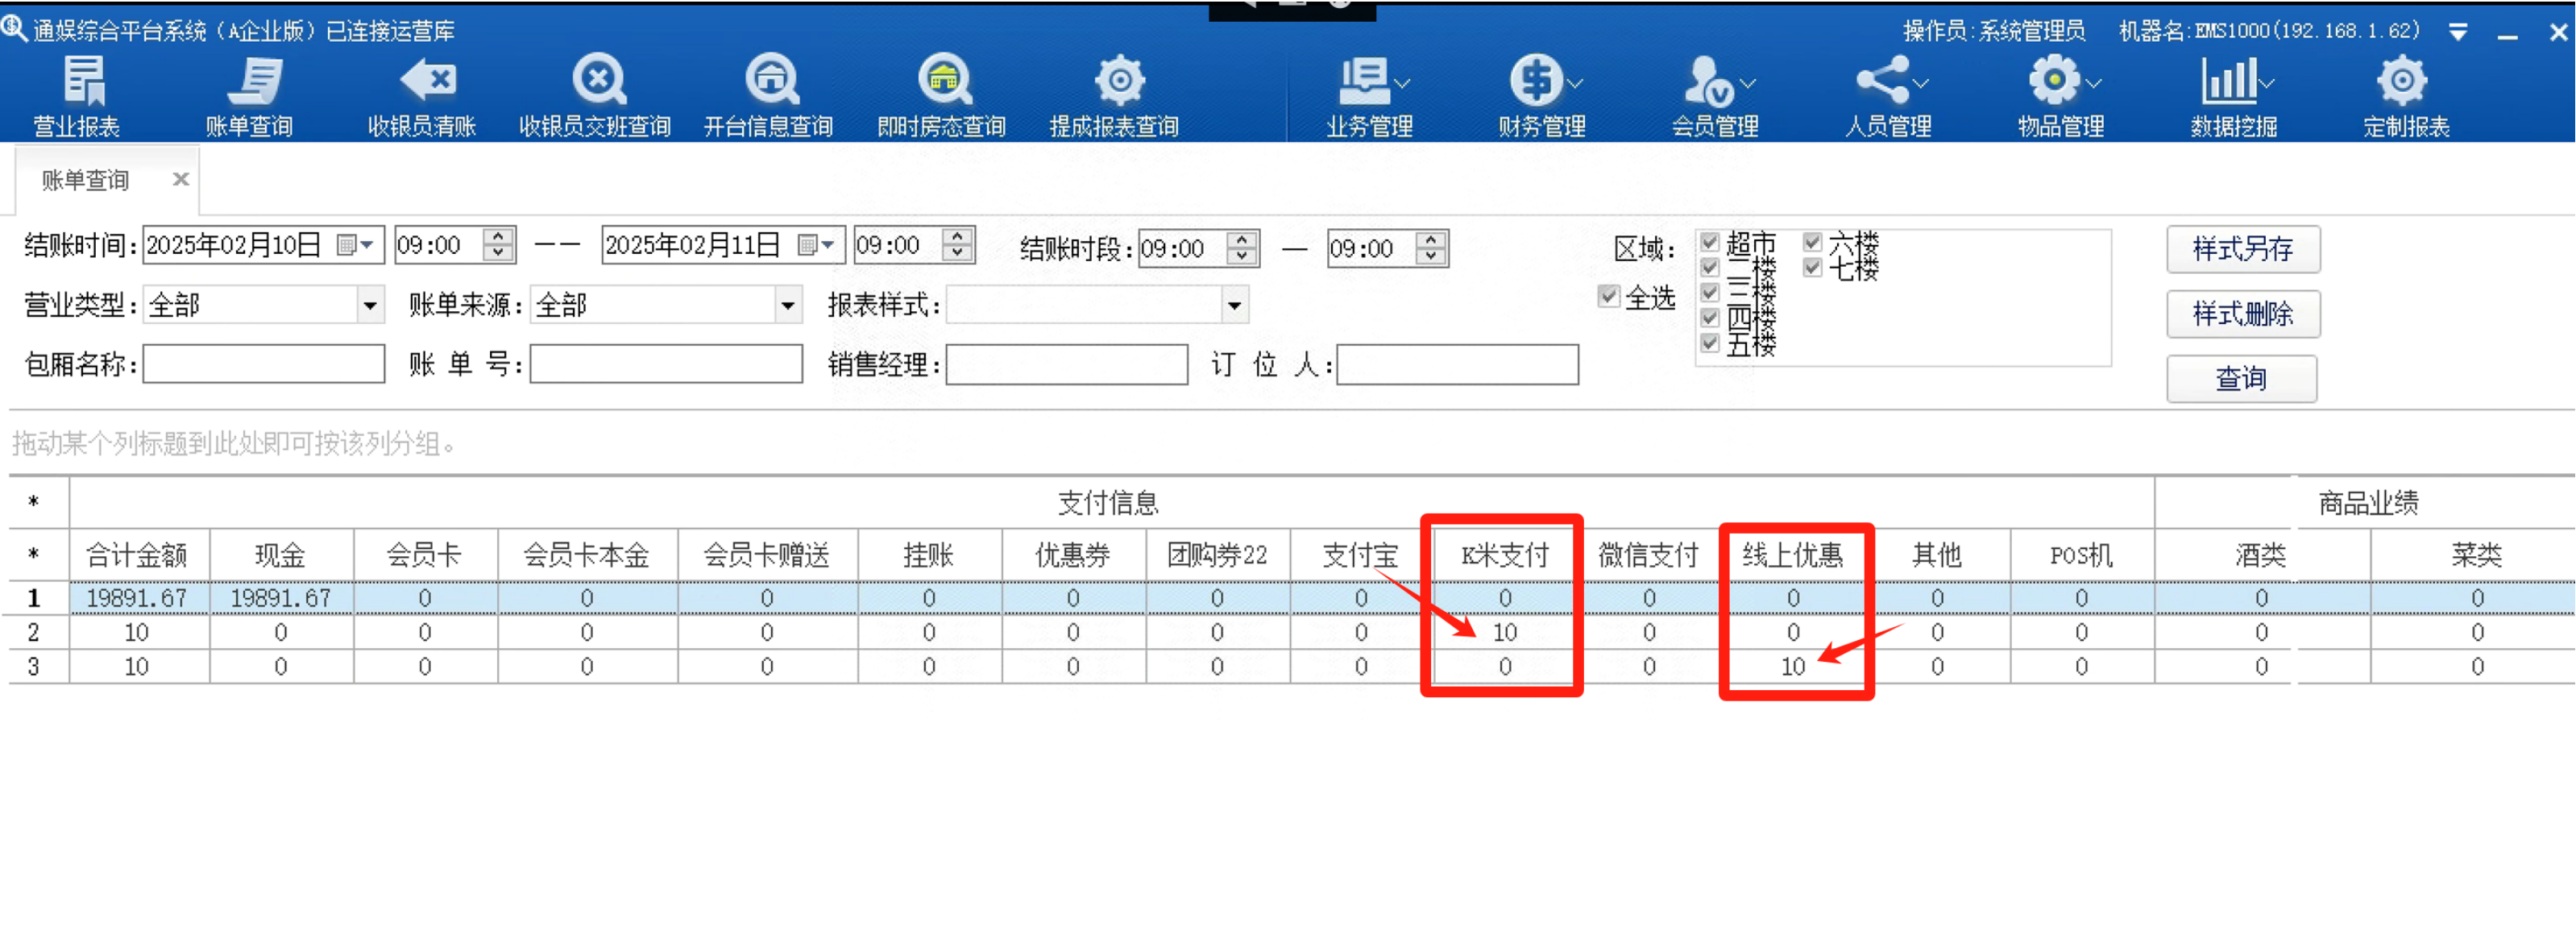Open the start date calendar dropdown
This screenshot has height=931, width=2576.
click(x=356, y=245)
